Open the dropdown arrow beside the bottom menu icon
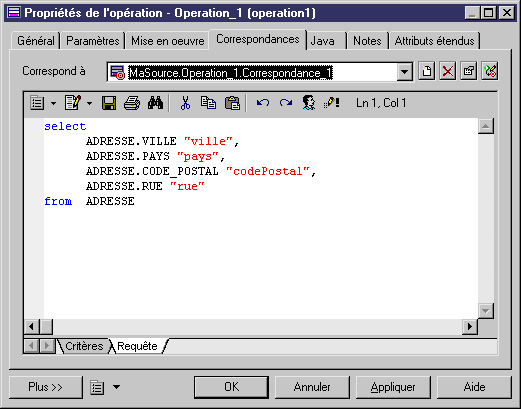This screenshot has width=521, height=409. (116, 387)
